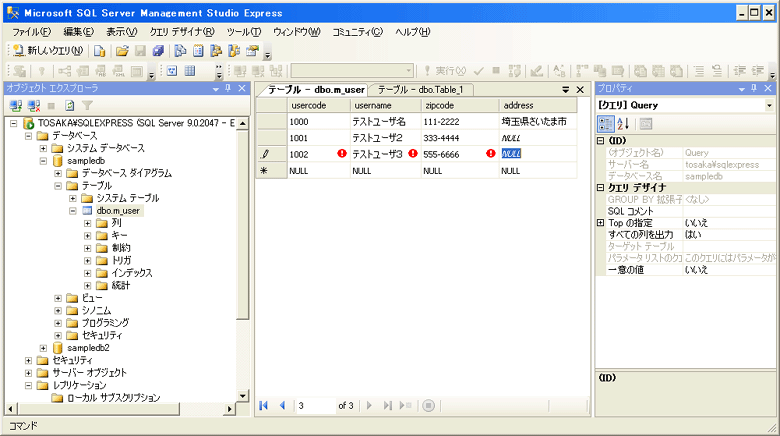Expand the sampledb2 database node
The width and height of the screenshot is (780, 436).
tap(43, 348)
